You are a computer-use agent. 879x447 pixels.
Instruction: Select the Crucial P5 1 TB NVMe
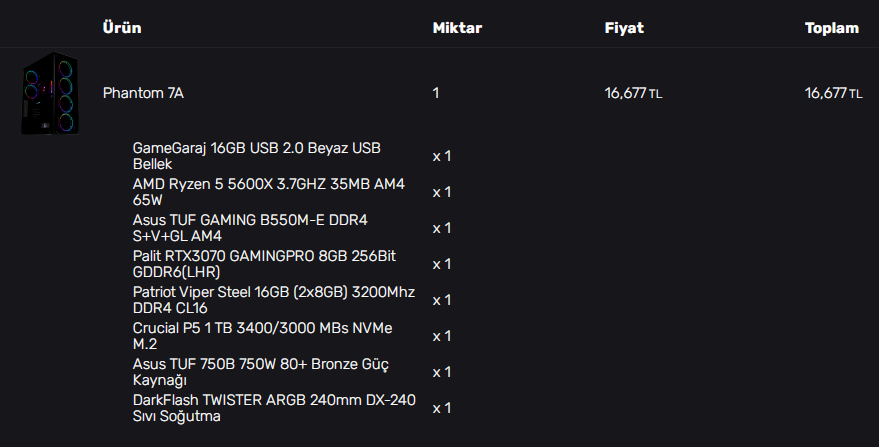coord(262,336)
